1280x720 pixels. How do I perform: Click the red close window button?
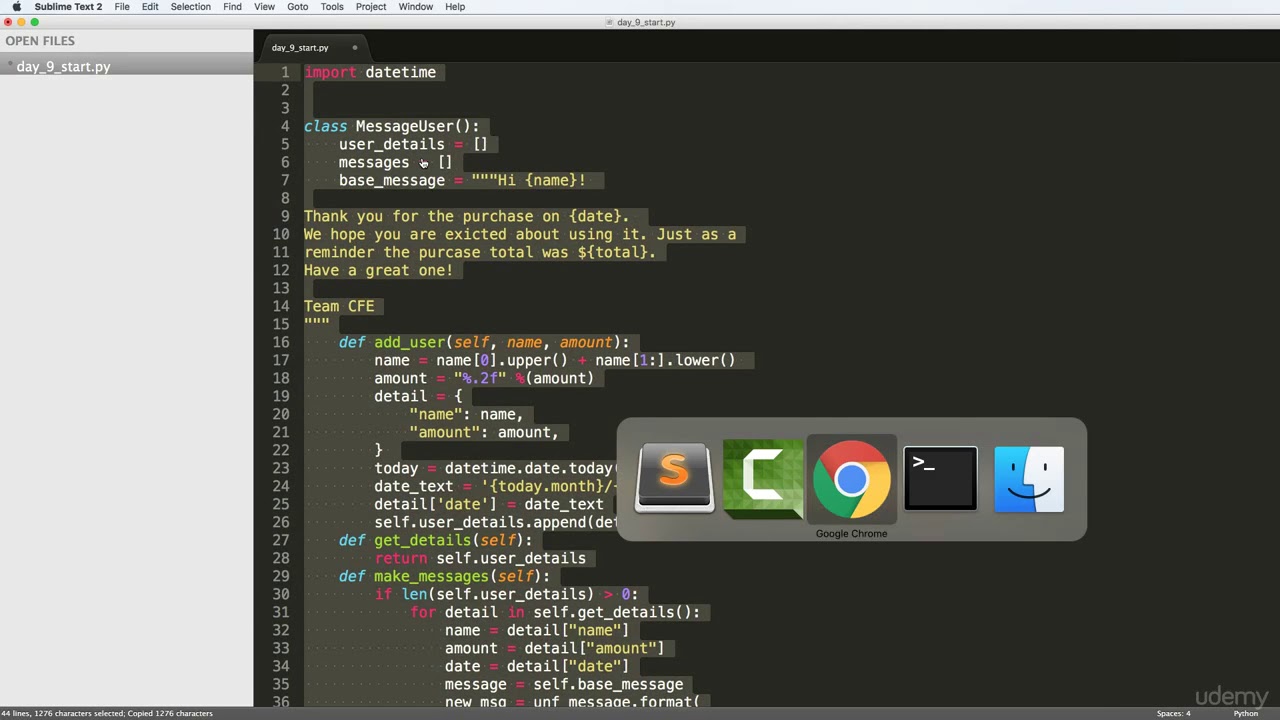point(7,22)
